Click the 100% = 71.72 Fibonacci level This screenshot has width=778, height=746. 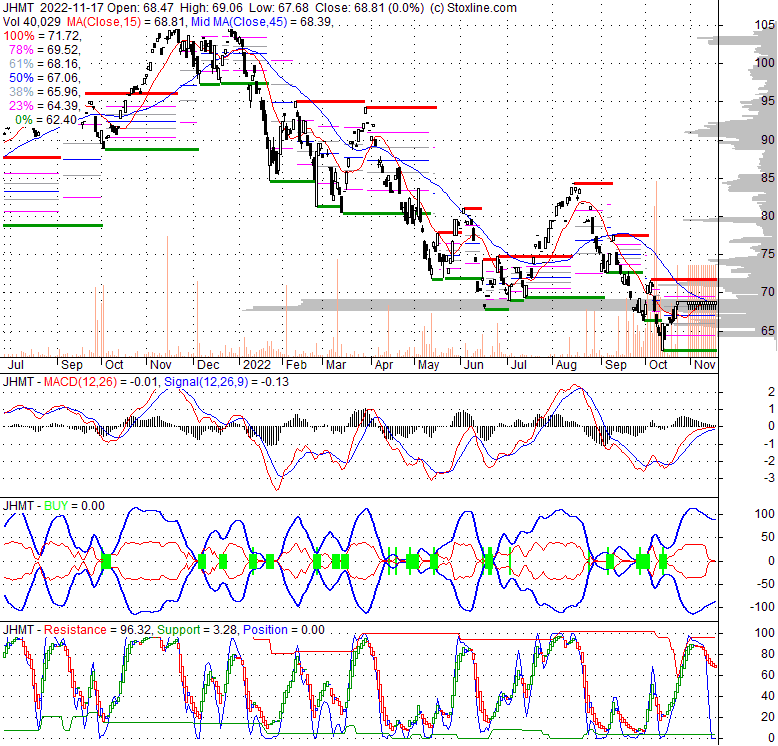click(x=42, y=36)
